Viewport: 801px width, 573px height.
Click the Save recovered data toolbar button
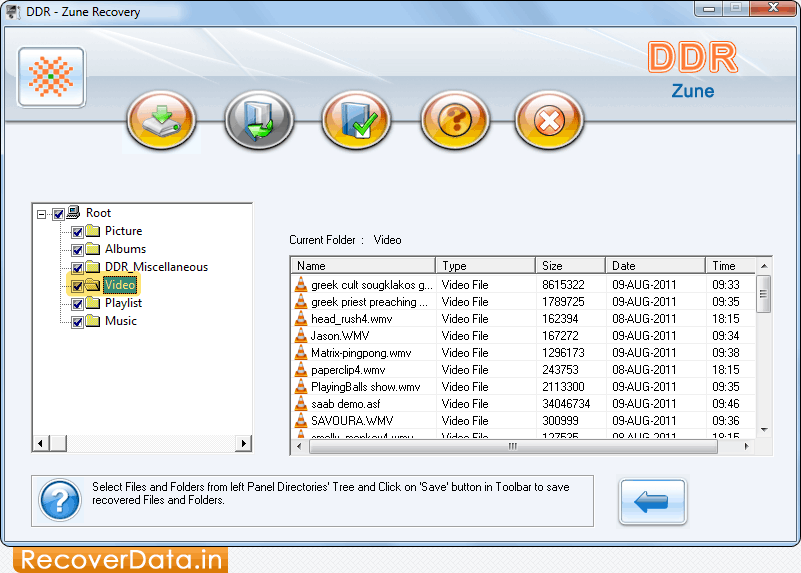161,121
